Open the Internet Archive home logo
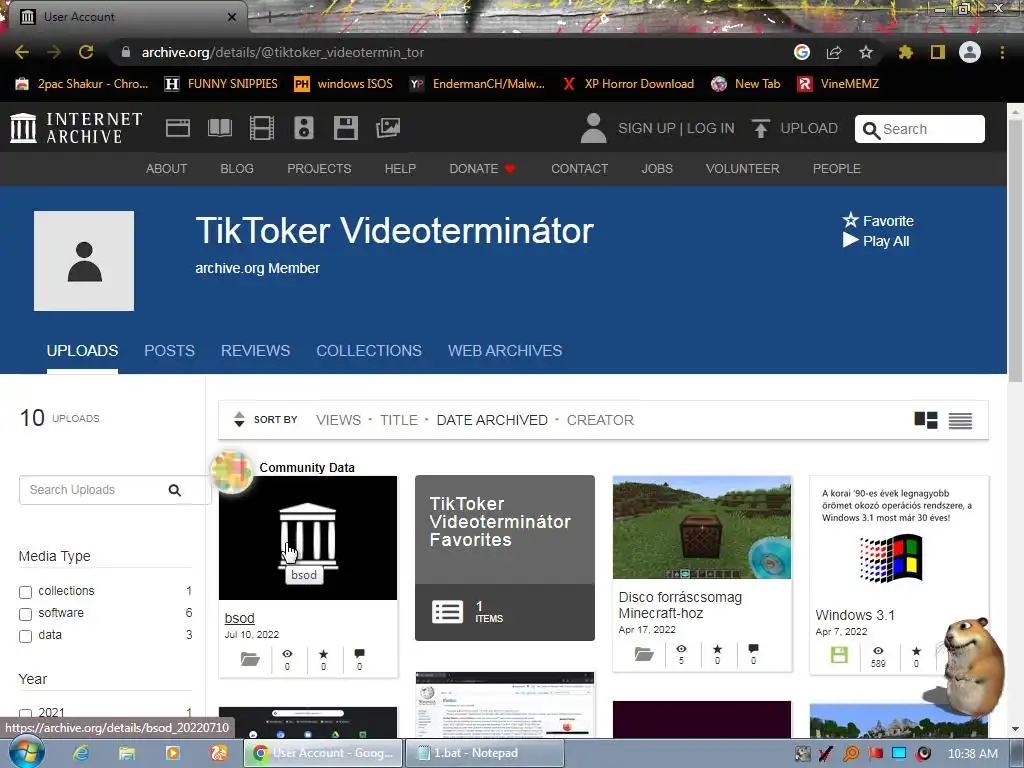 click(x=76, y=128)
